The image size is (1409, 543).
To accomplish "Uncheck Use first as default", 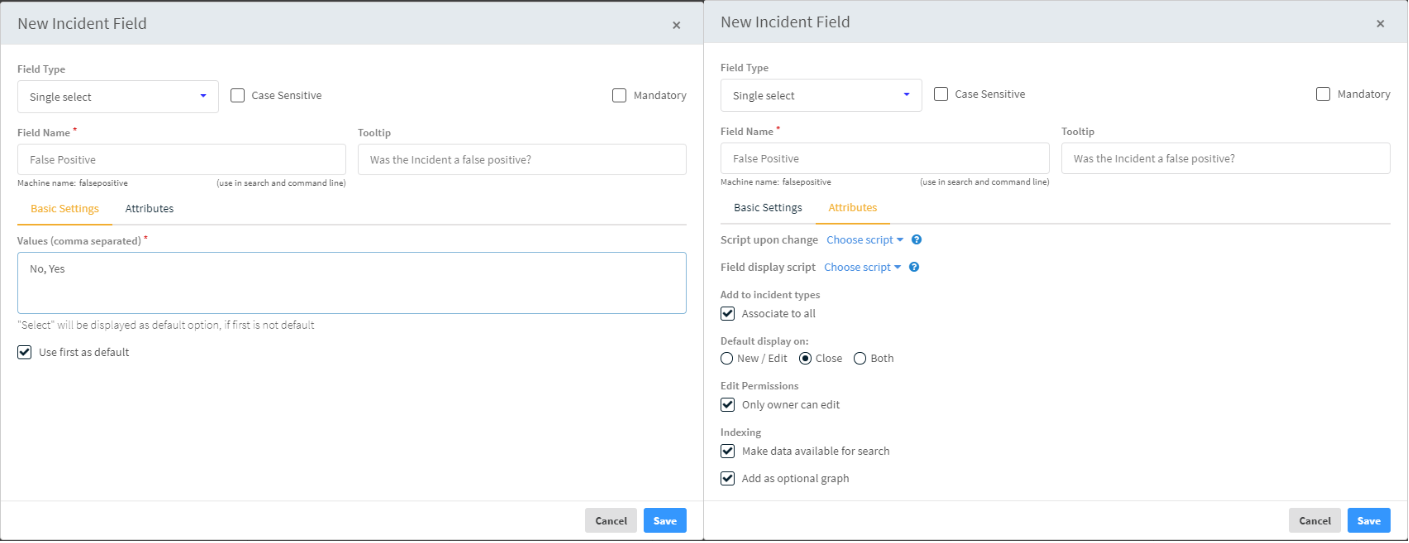I will point(25,352).
